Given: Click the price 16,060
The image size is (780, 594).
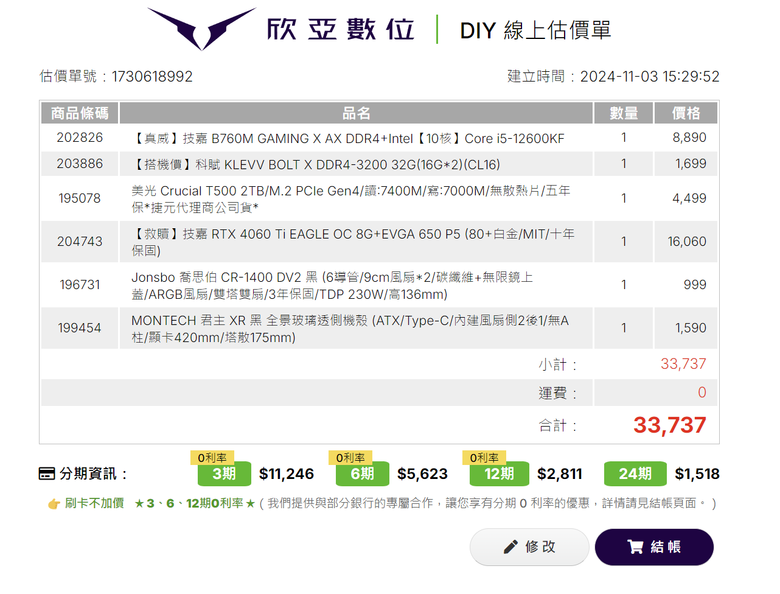Looking at the screenshot, I should (x=687, y=241).
